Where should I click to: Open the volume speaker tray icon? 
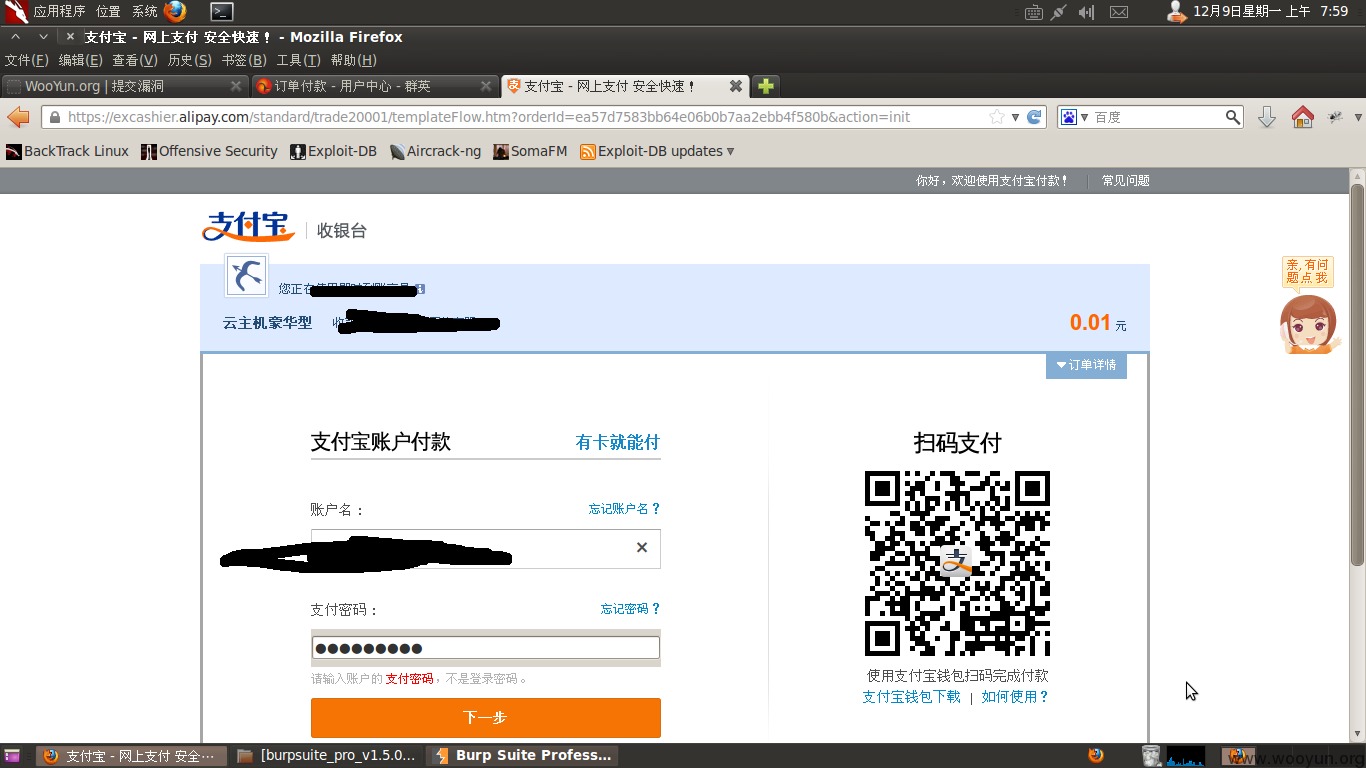(x=1088, y=12)
